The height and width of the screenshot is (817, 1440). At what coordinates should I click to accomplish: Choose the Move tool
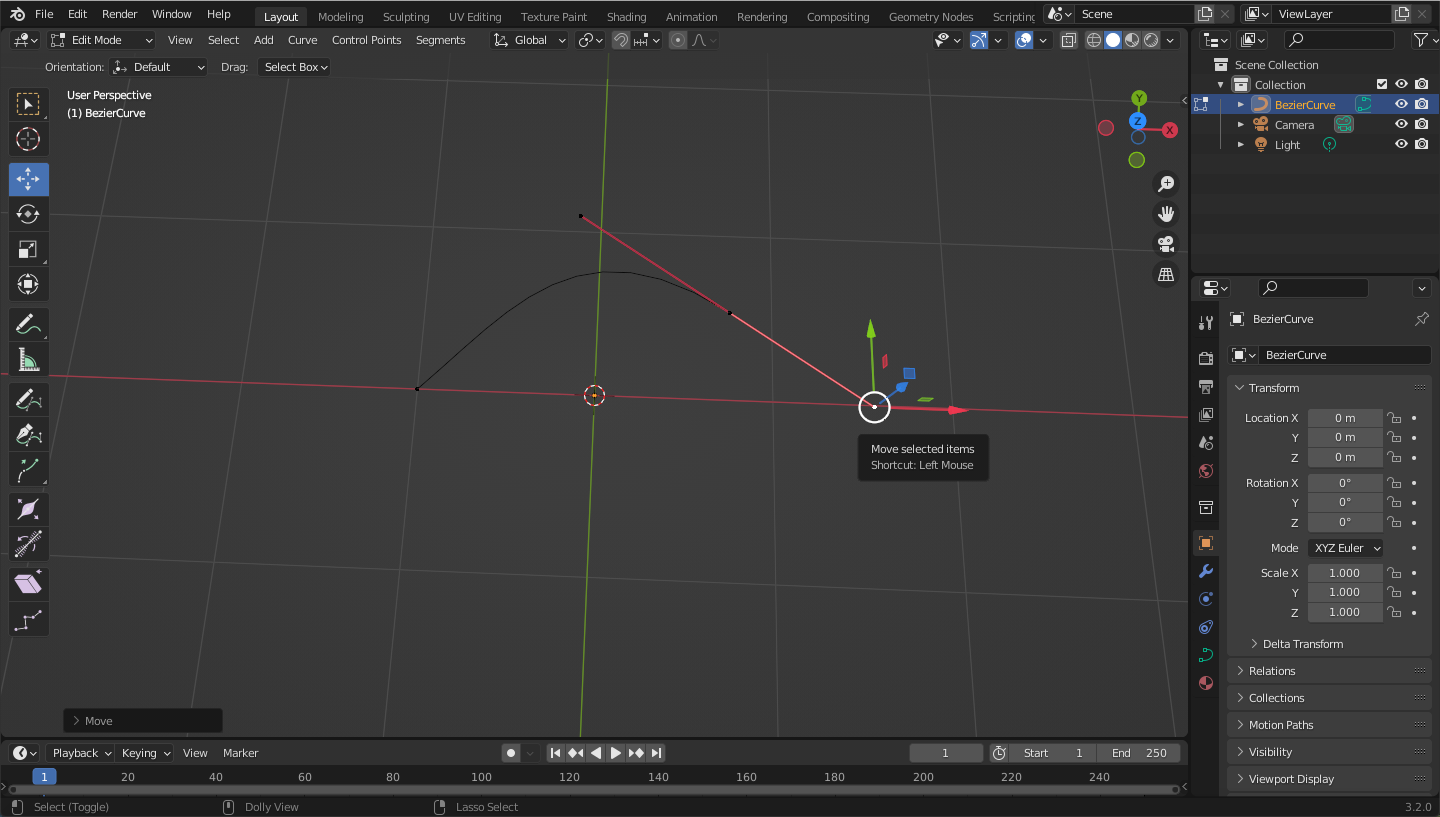pos(28,180)
